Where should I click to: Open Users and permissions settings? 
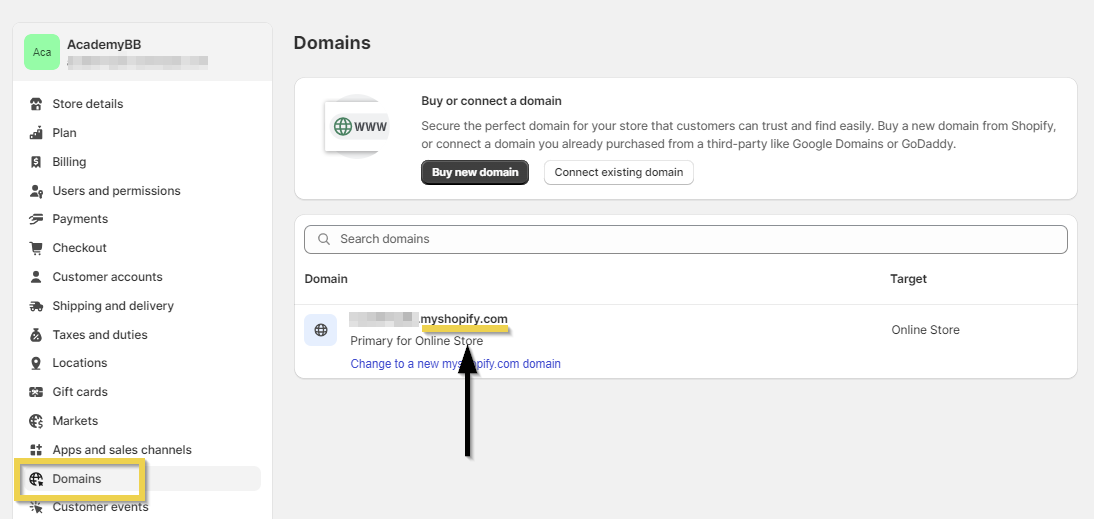pos(116,191)
